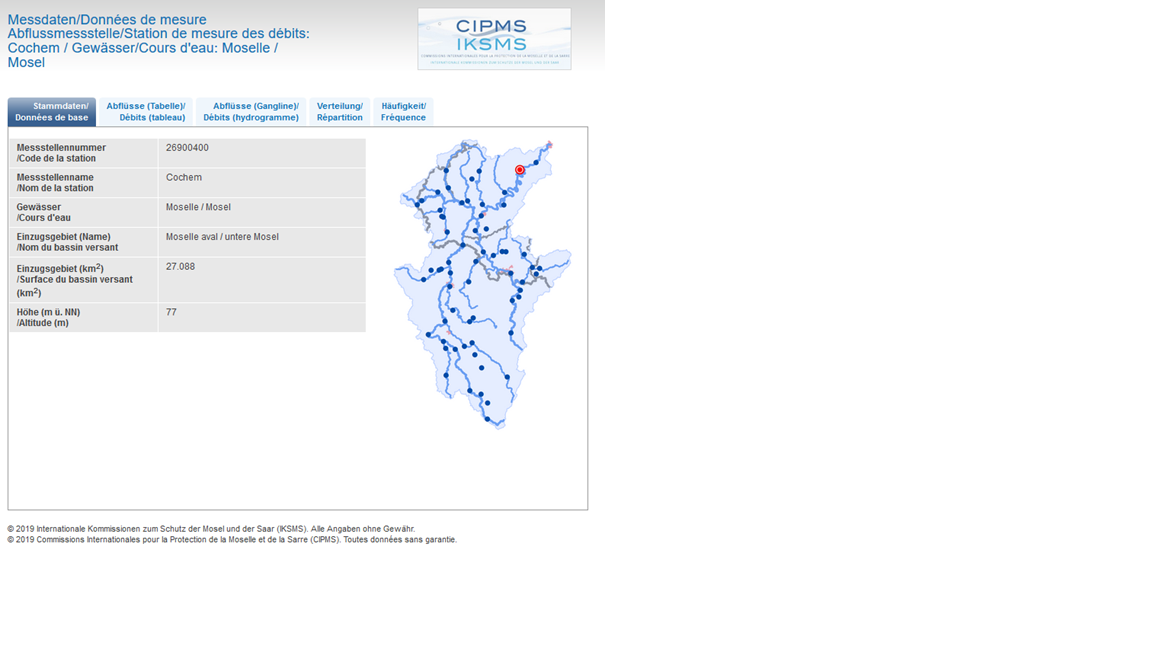Click the Einzugsgebiet (Name) row label
Screen dimensions: 1152x648
pos(67,242)
